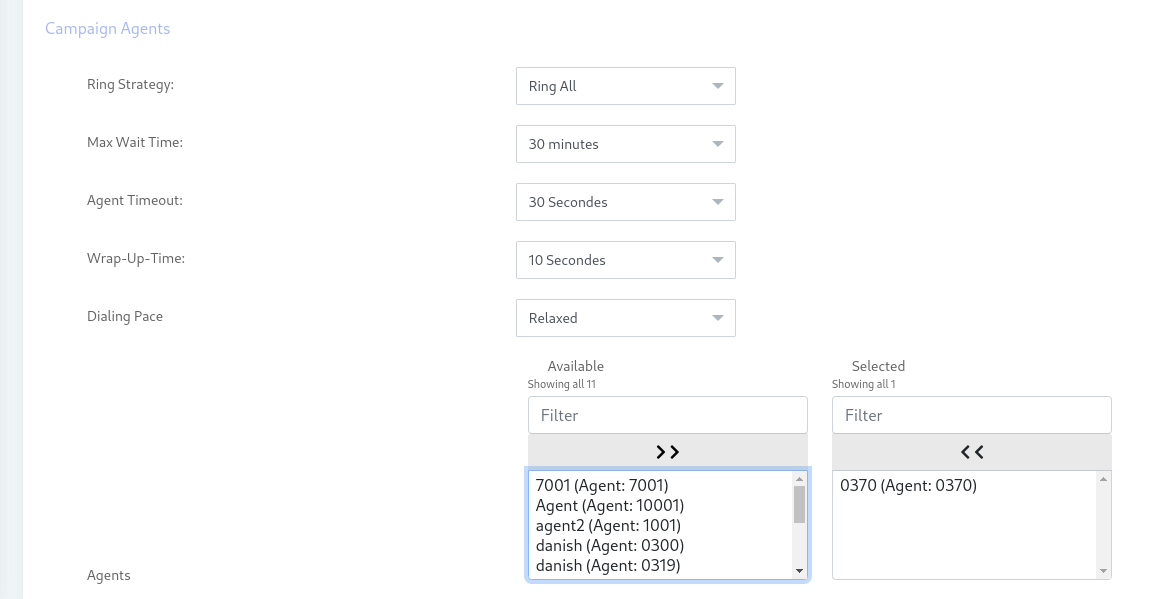This screenshot has width=1153, height=599.
Task: Pick danish (Agent: 0319) entry
Action: (608, 566)
